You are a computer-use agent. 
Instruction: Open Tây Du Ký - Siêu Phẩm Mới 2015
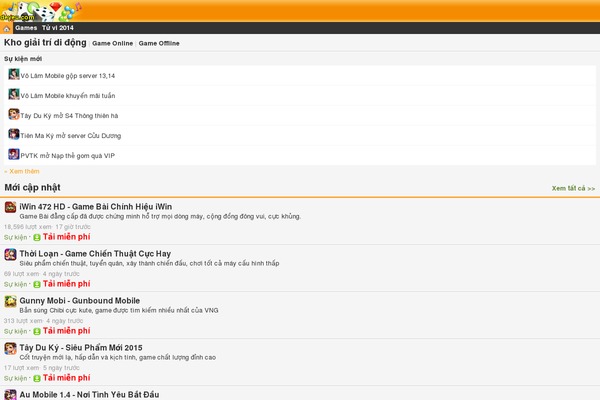tap(81, 348)
